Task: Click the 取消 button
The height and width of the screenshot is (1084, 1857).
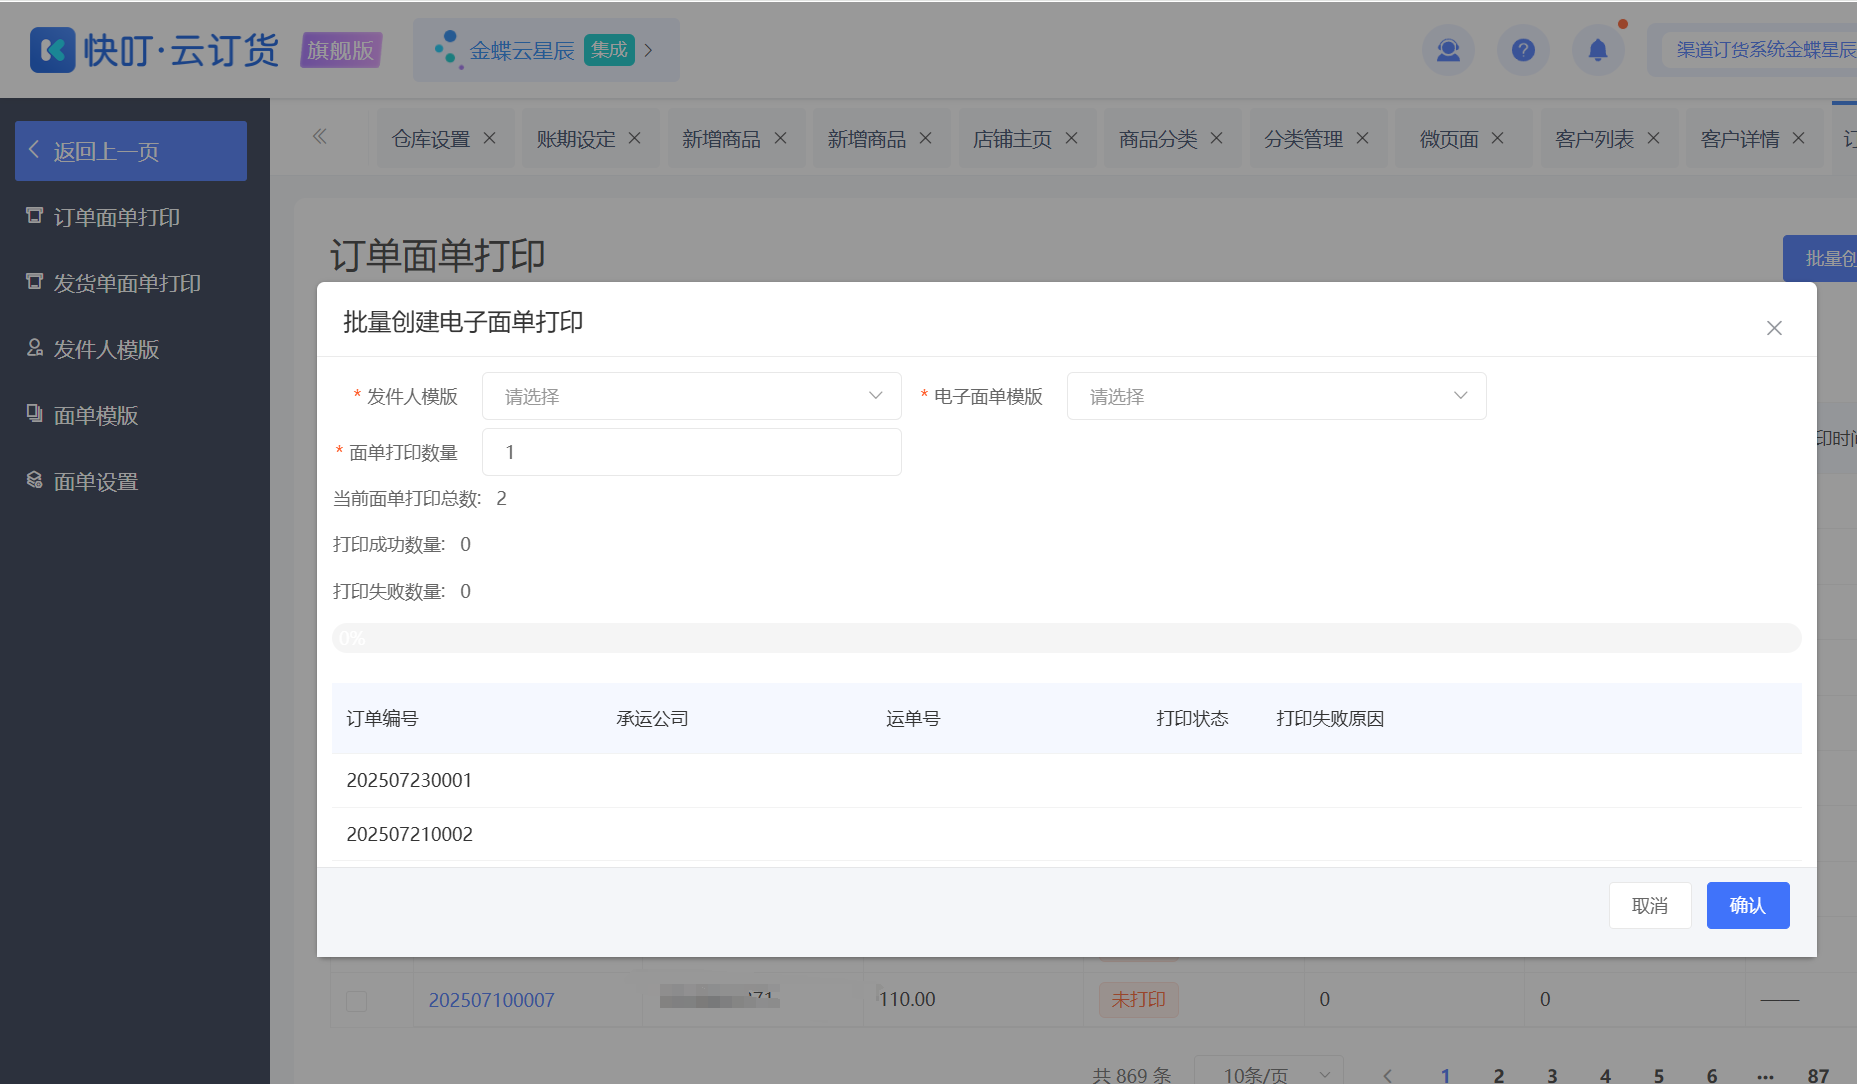Action: tap(1650, 905)
